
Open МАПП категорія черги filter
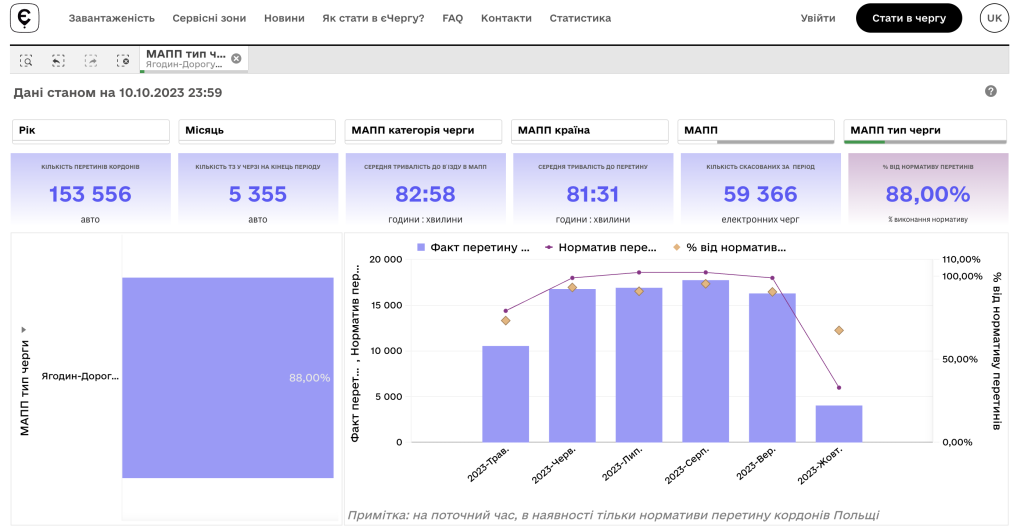[423, 131]
